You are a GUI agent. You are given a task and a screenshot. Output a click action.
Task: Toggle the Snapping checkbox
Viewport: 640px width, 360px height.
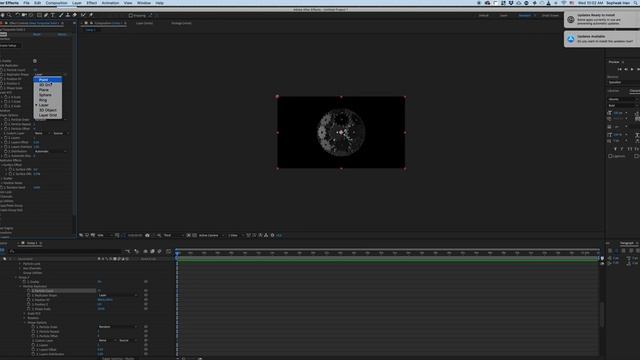(131, 16)
